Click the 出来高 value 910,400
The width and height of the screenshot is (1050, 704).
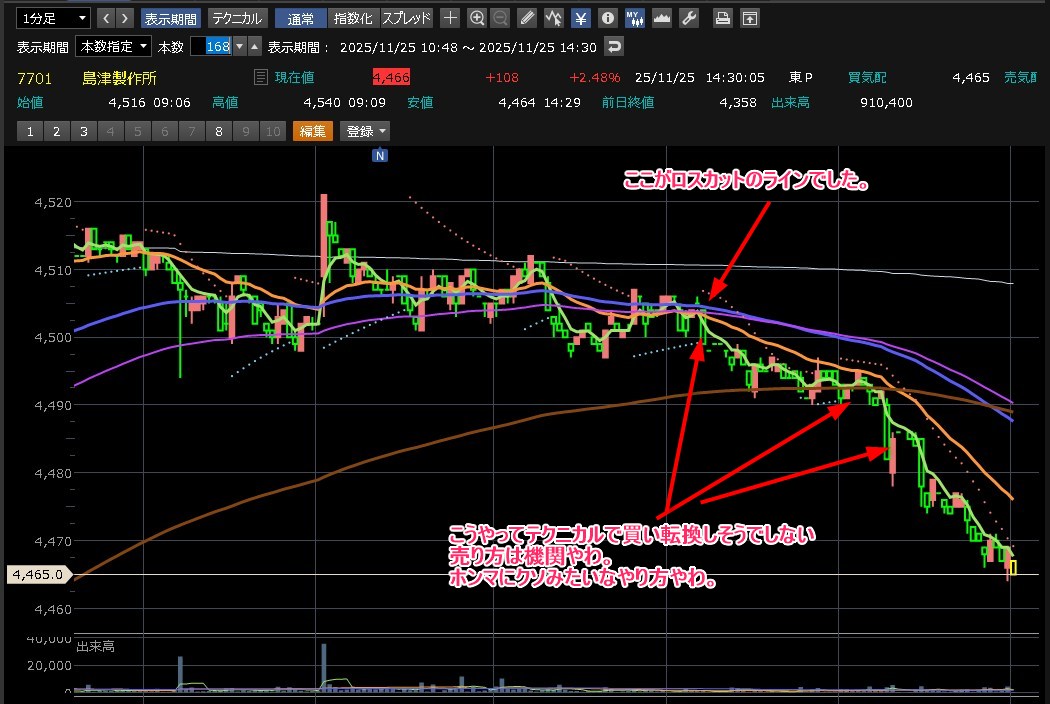click(x=886, y=102)
